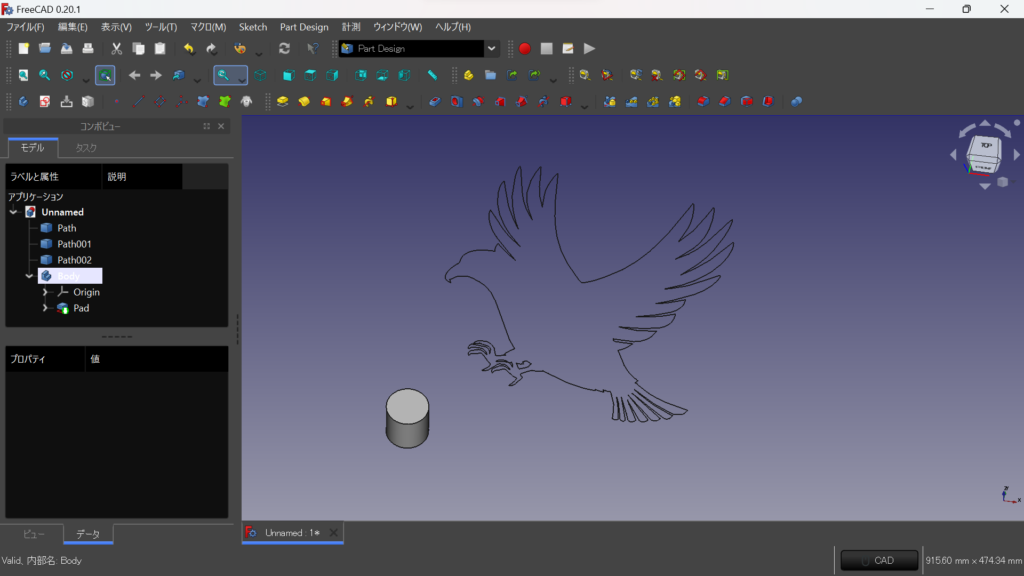Go to previous selection with left arrow
This screenshot has height=576, width=1024.
pos(135,76)
